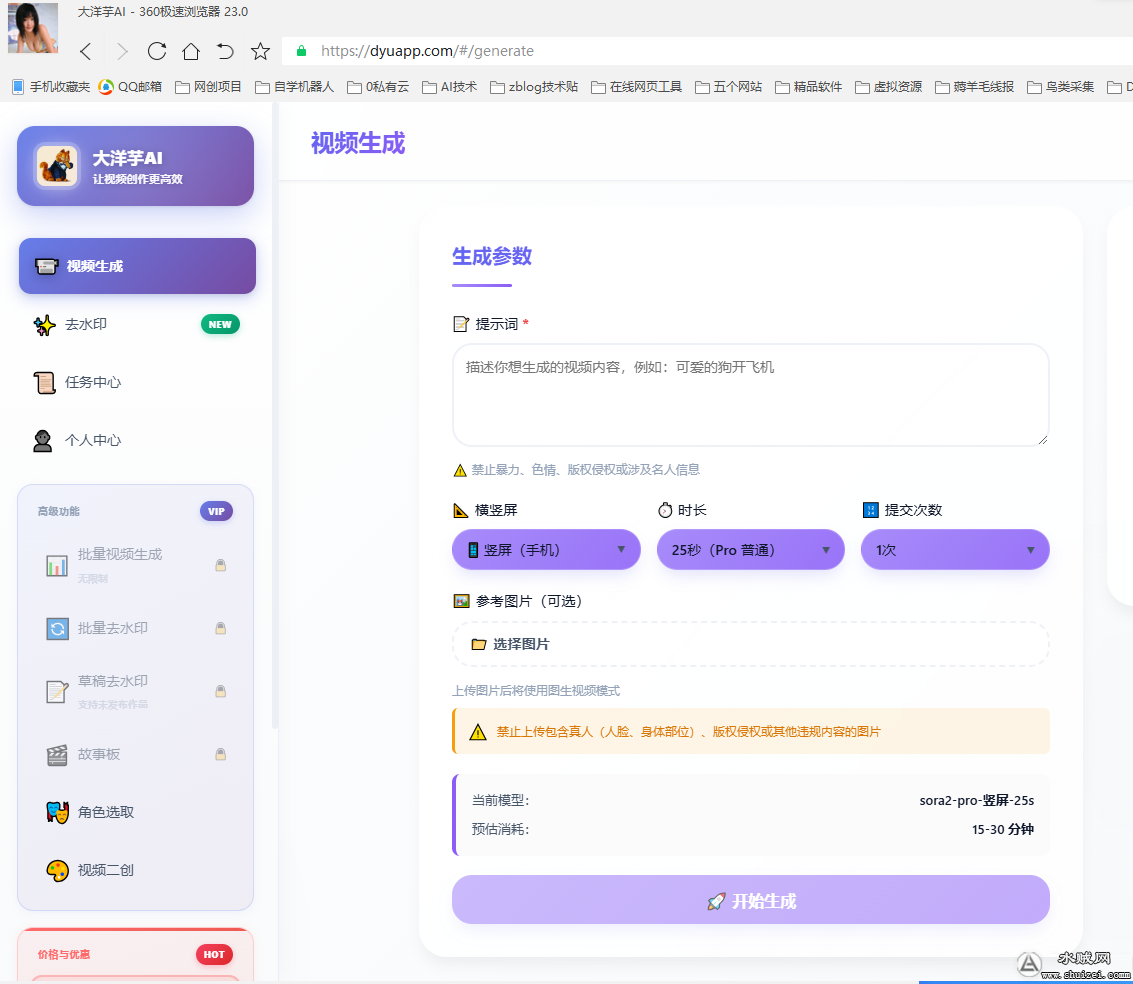
Task: Open 角色选取 in the sidebar
Action: [x=105, y=812]
